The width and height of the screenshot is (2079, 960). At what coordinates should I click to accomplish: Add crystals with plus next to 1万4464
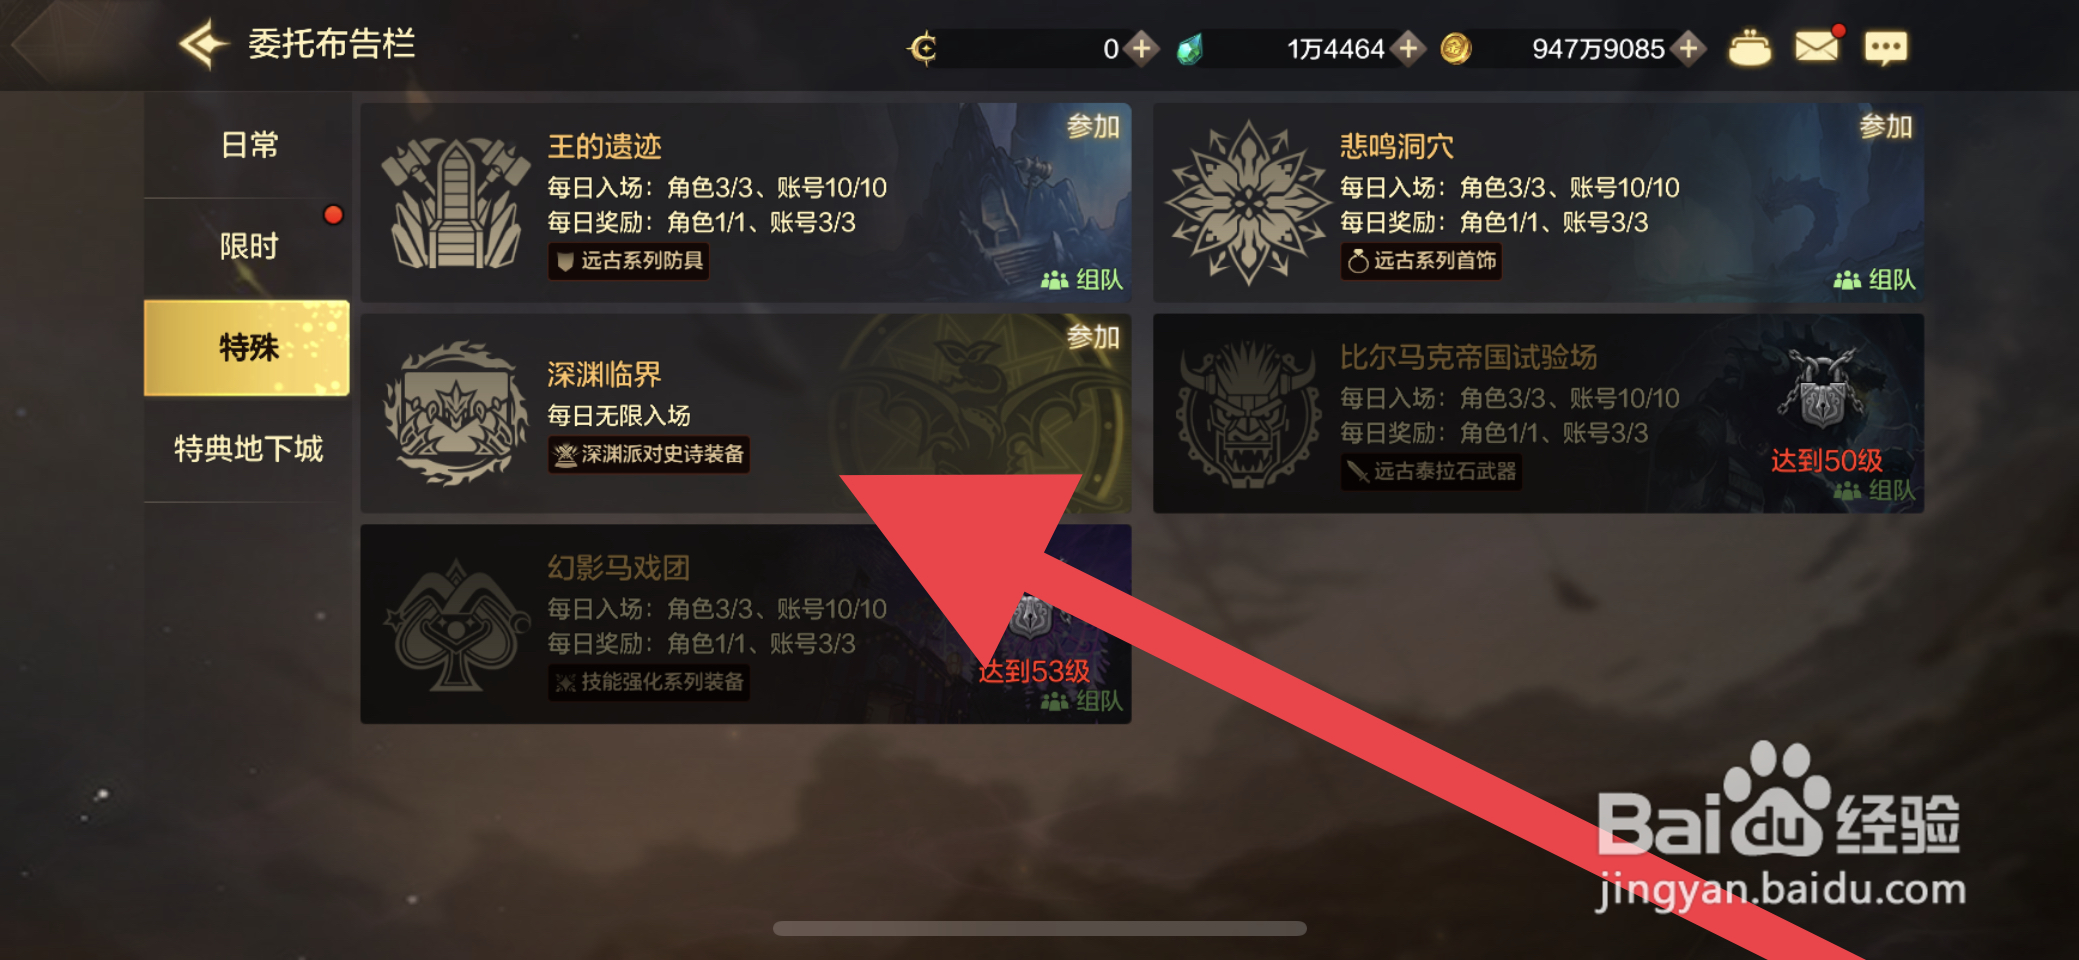(x=1408, y=48)
